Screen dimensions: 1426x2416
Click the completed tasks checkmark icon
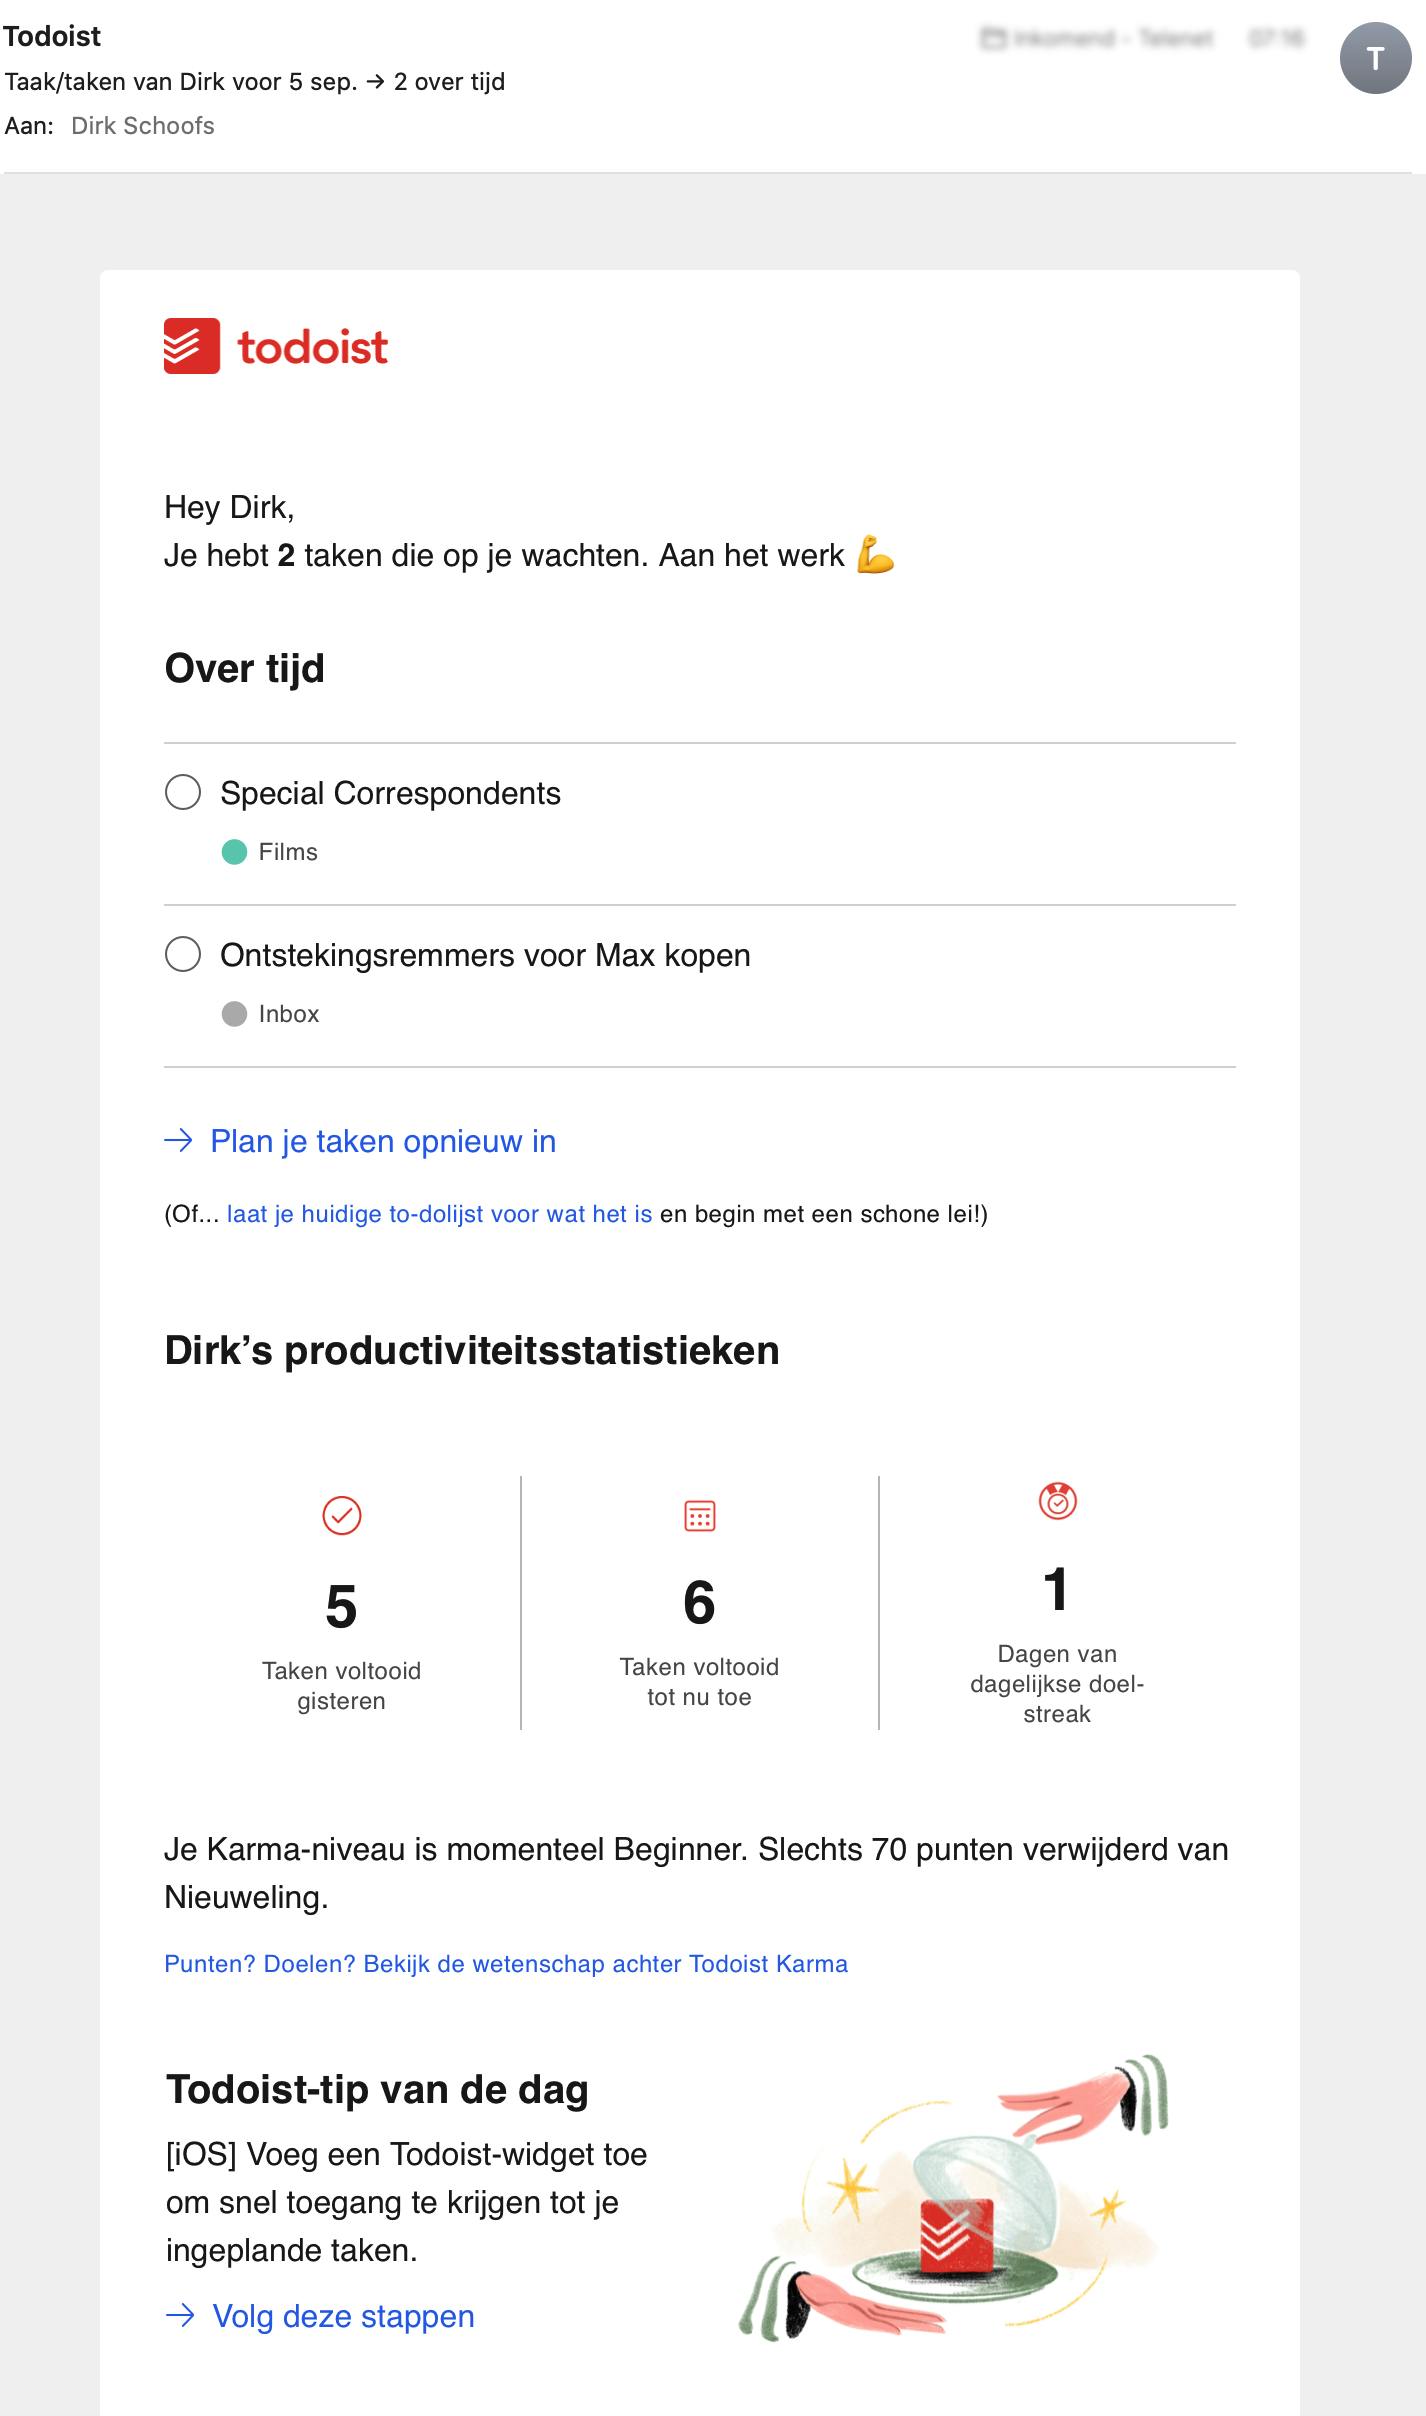(341, 1515)
